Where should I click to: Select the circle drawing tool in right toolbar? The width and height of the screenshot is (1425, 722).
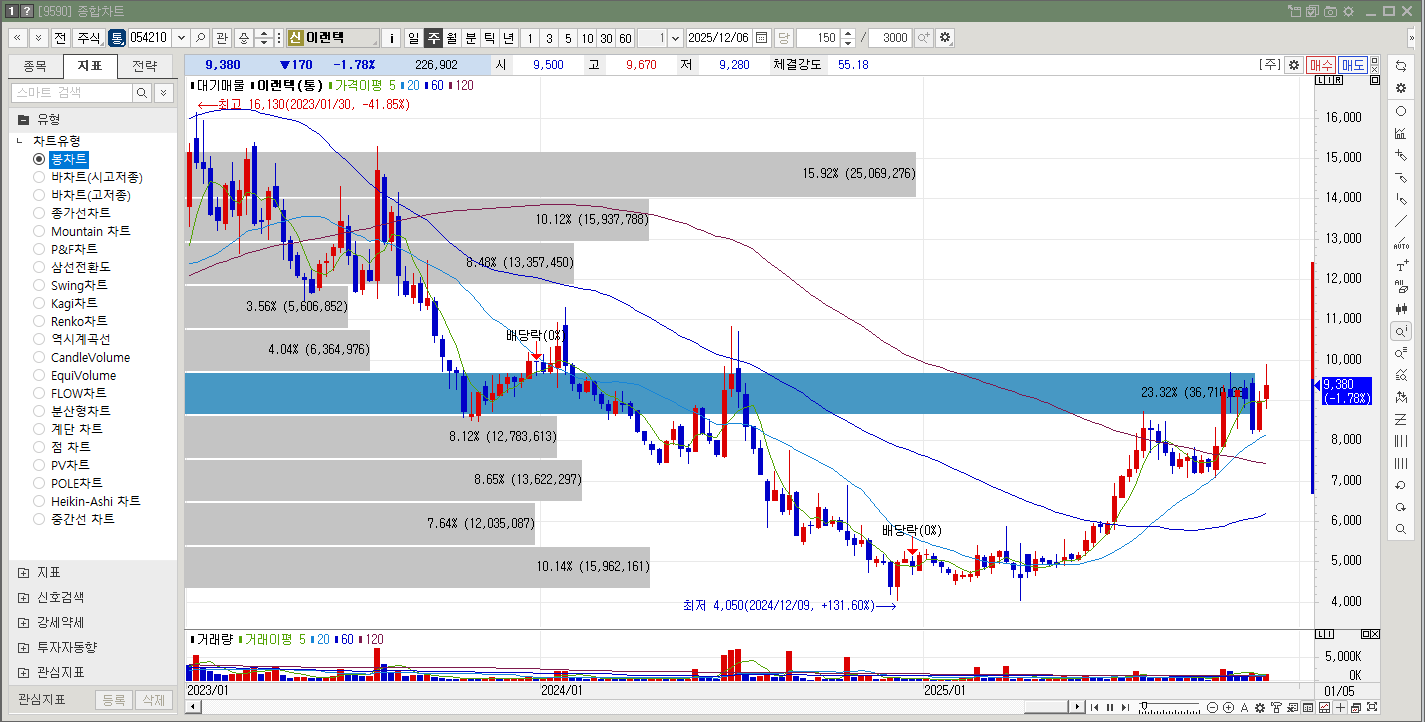point(1401,111)
